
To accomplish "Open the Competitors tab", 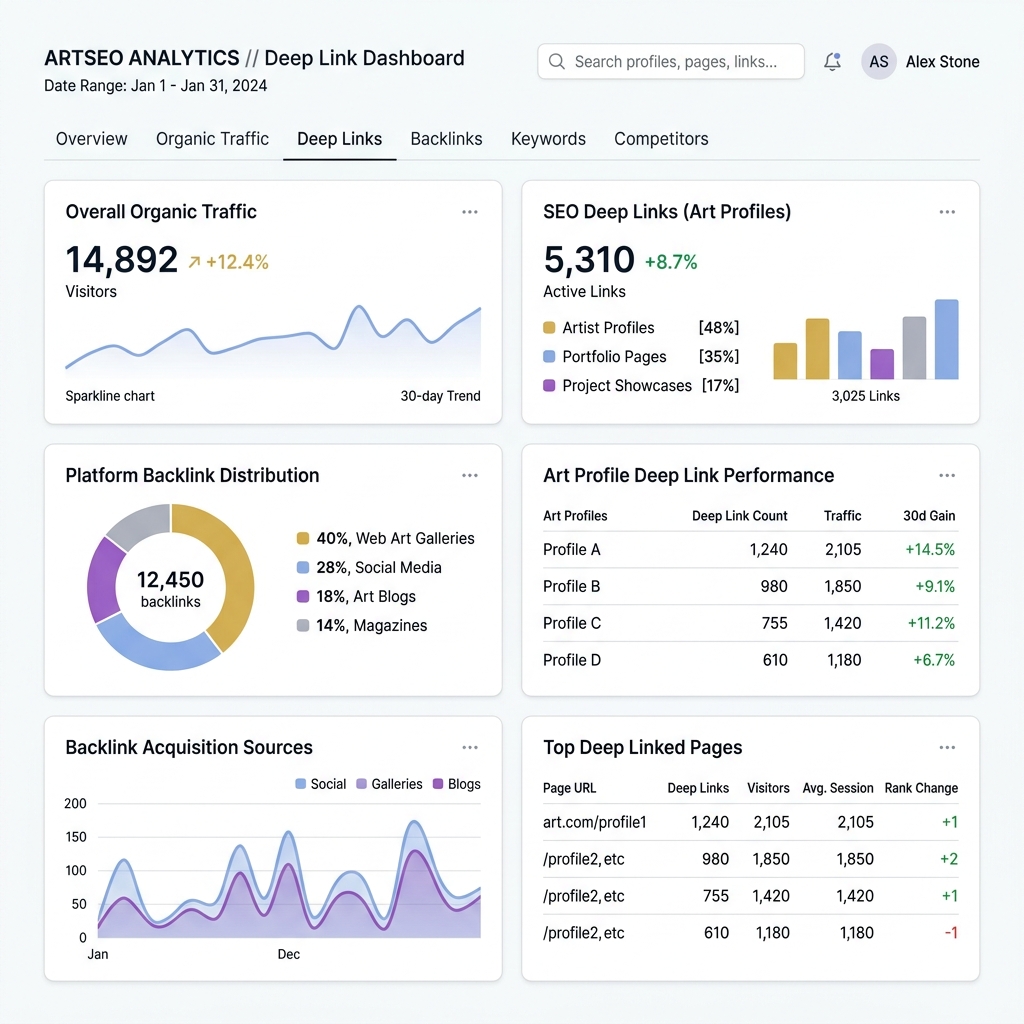I will [x=661, y=138].
